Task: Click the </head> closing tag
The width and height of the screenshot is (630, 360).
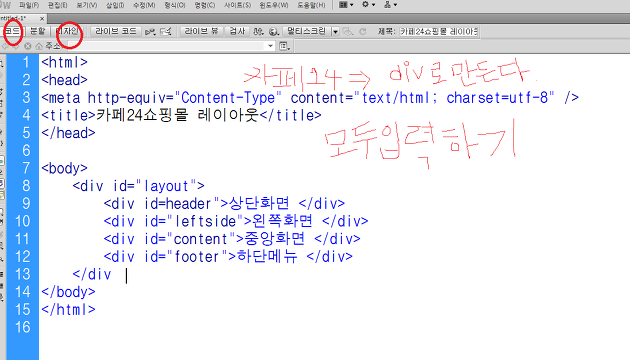Action: click(x=68, y=133)
